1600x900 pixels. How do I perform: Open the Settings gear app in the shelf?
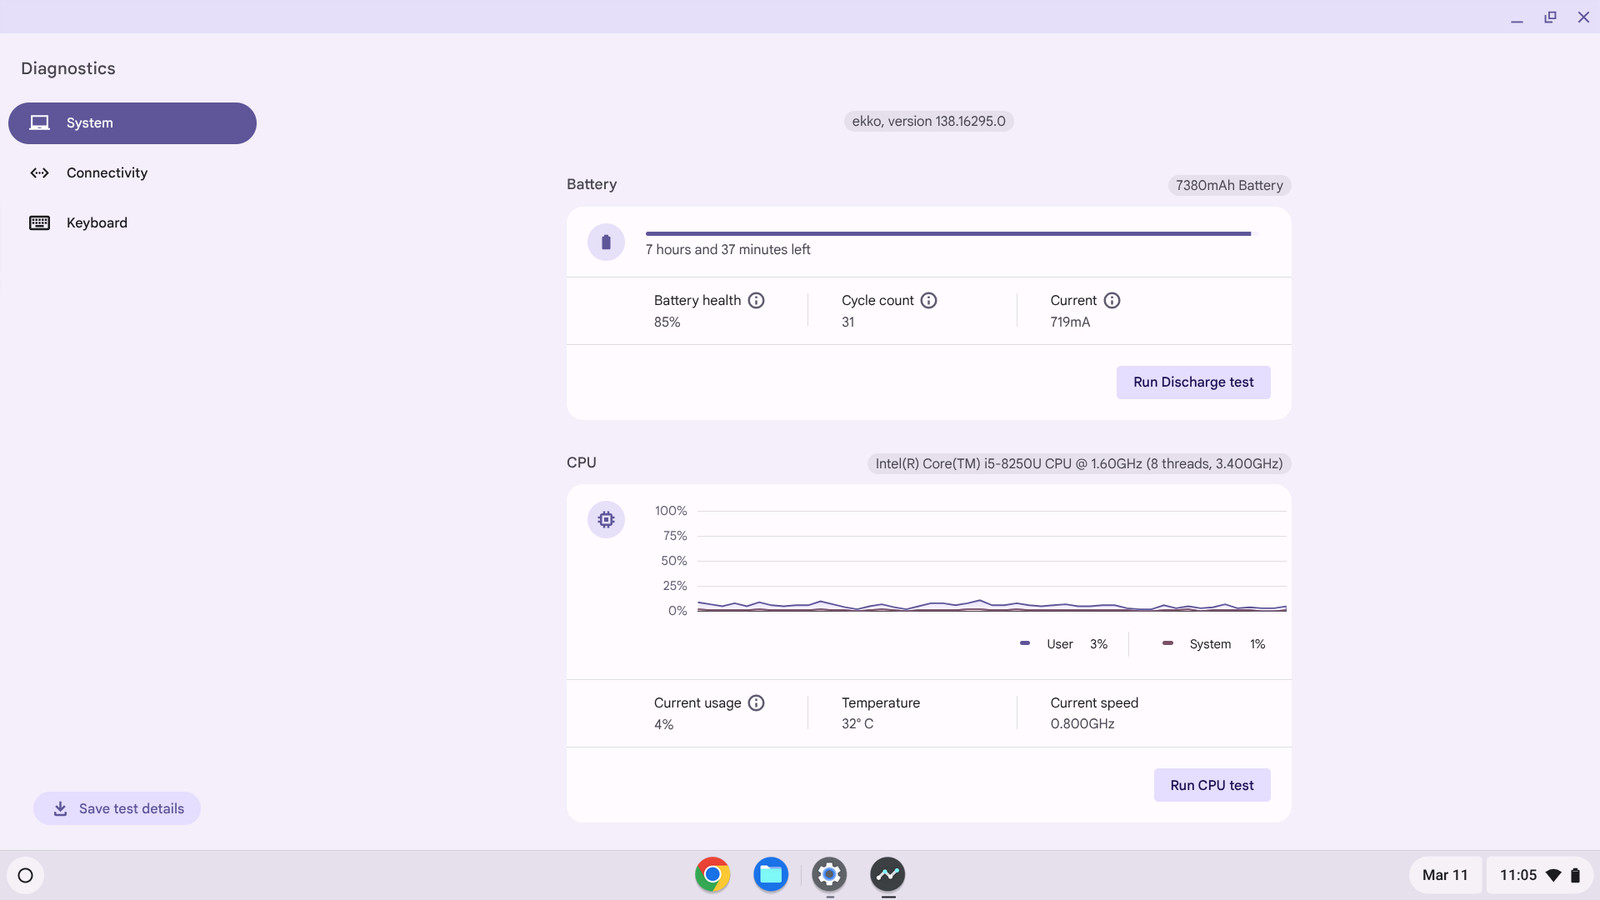click(829, 875)
